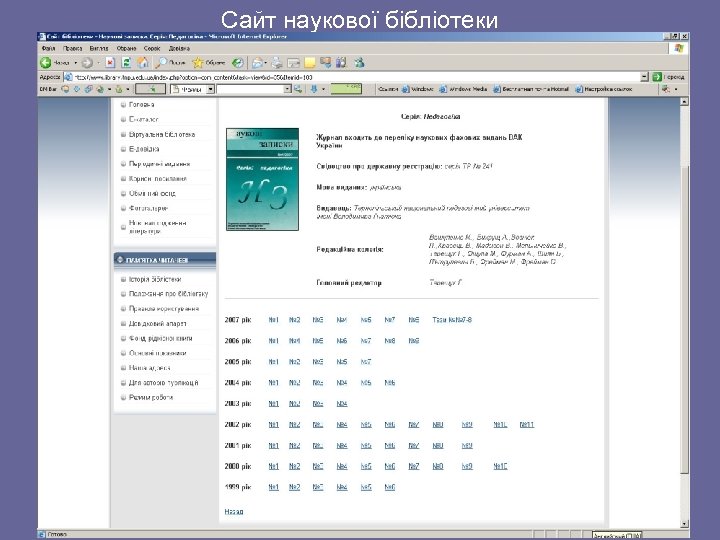720x540 pixels.
Task: Click the journal cover thumbnail image
Action: point(262,179)
